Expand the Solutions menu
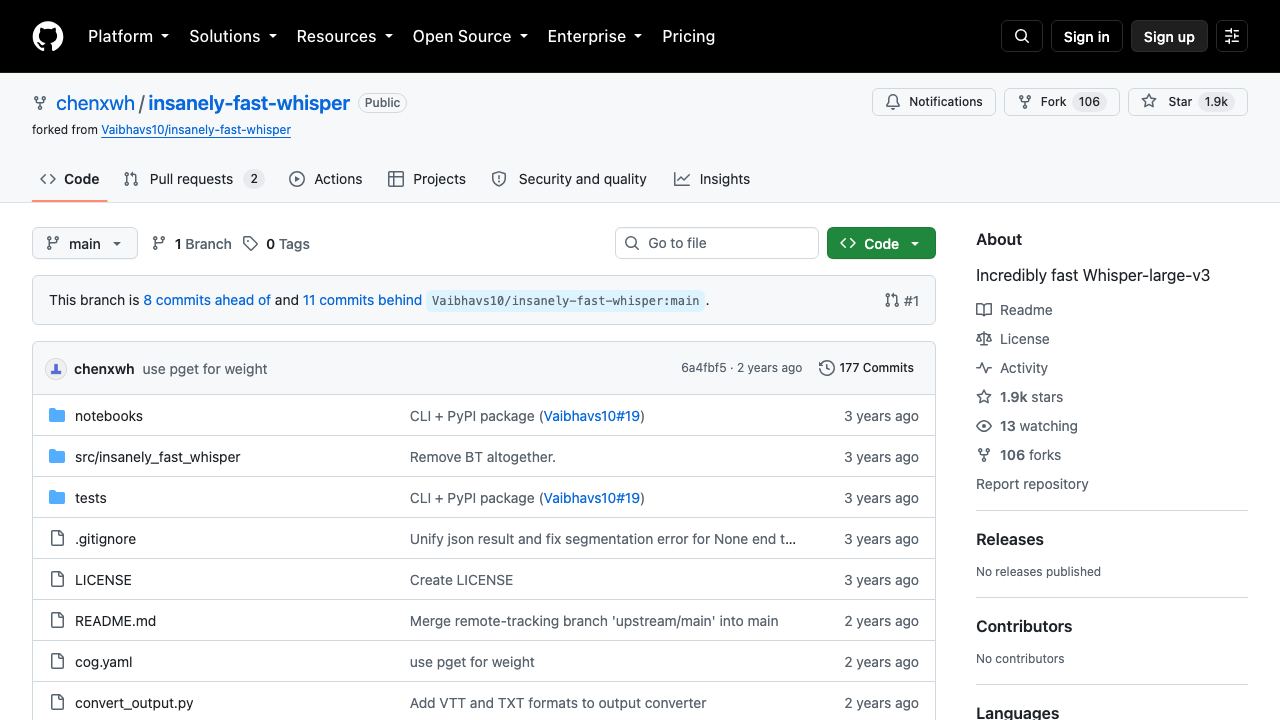 point(233,36)
